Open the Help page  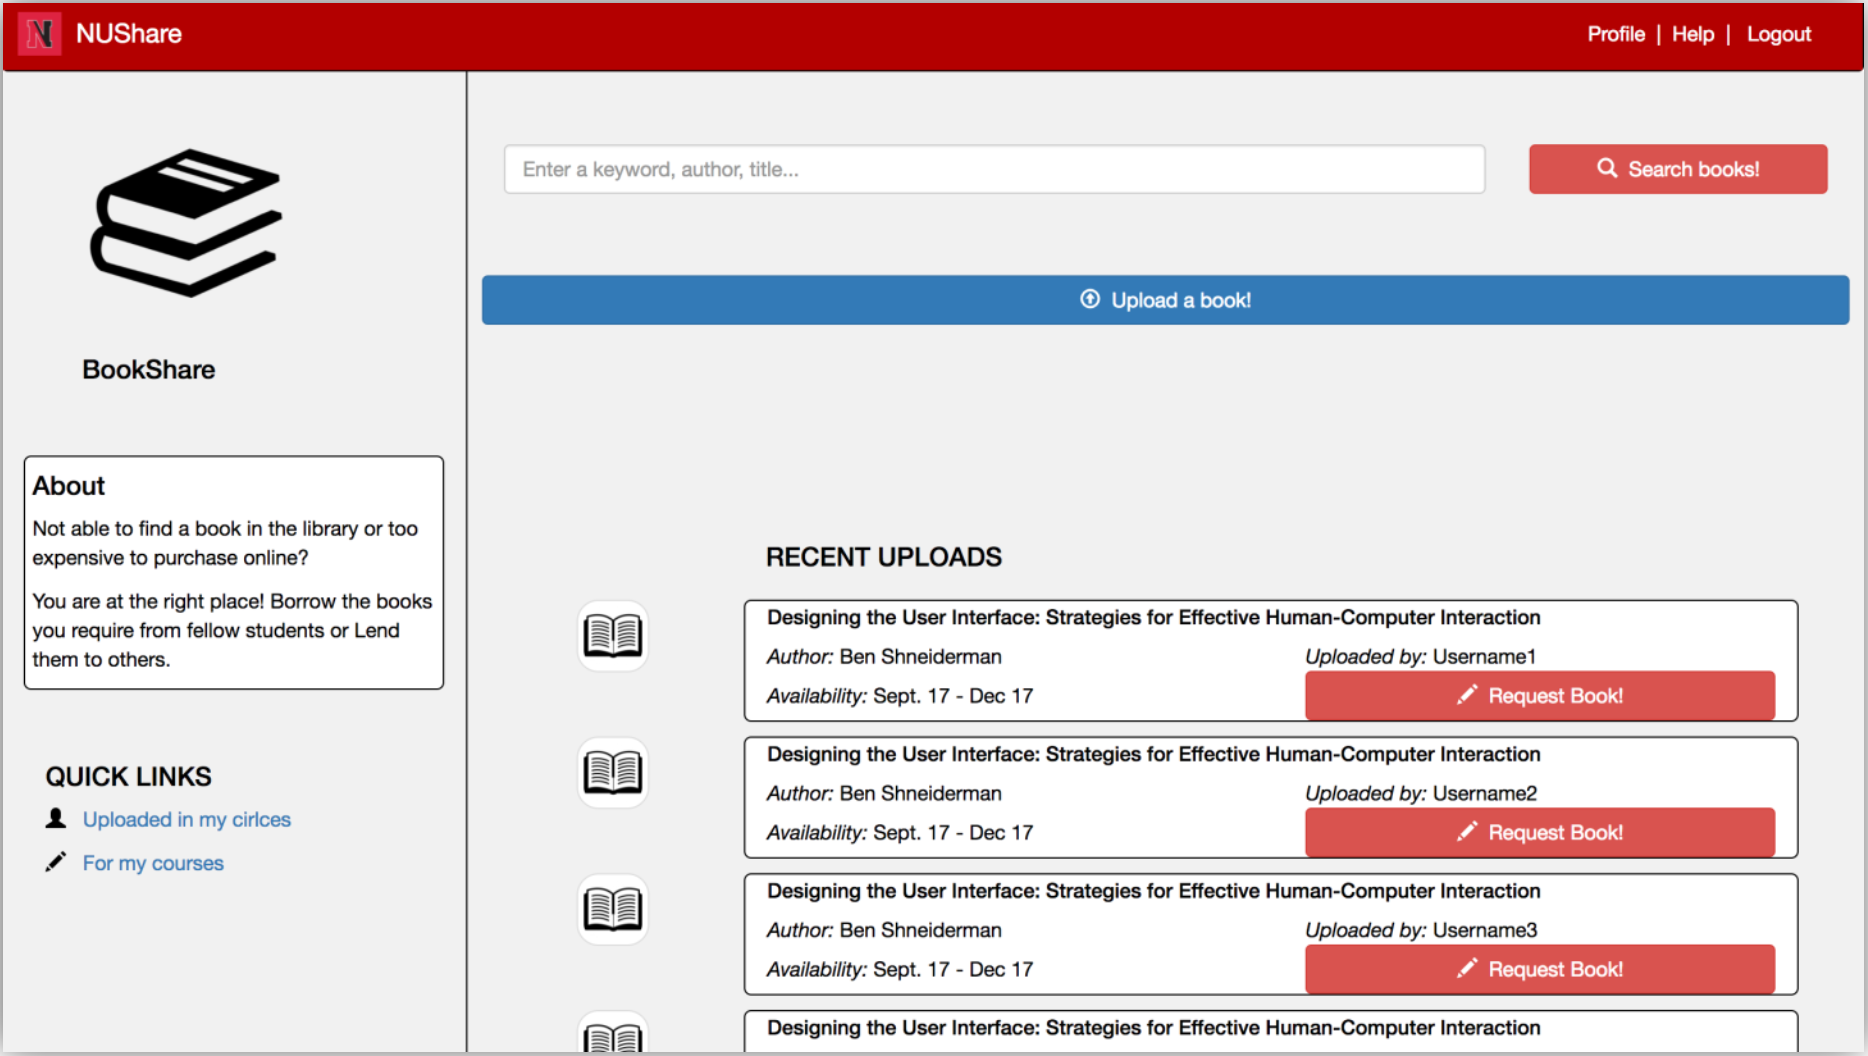click(1693, 34)
